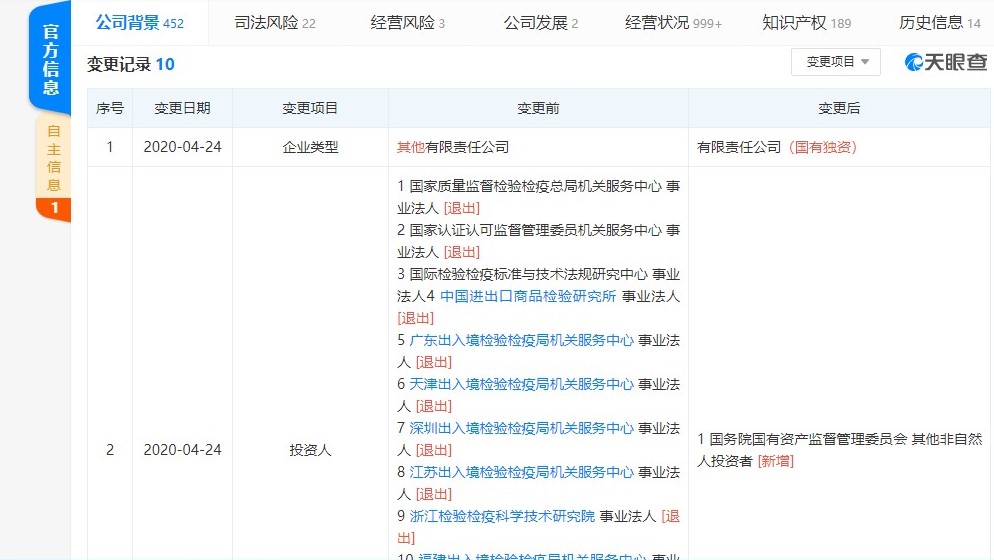Click entry 1 国家质量监督检验检疫总局机关服务中心
The width and height of the screenshot is (994, 560).
(x=538, y=197)
